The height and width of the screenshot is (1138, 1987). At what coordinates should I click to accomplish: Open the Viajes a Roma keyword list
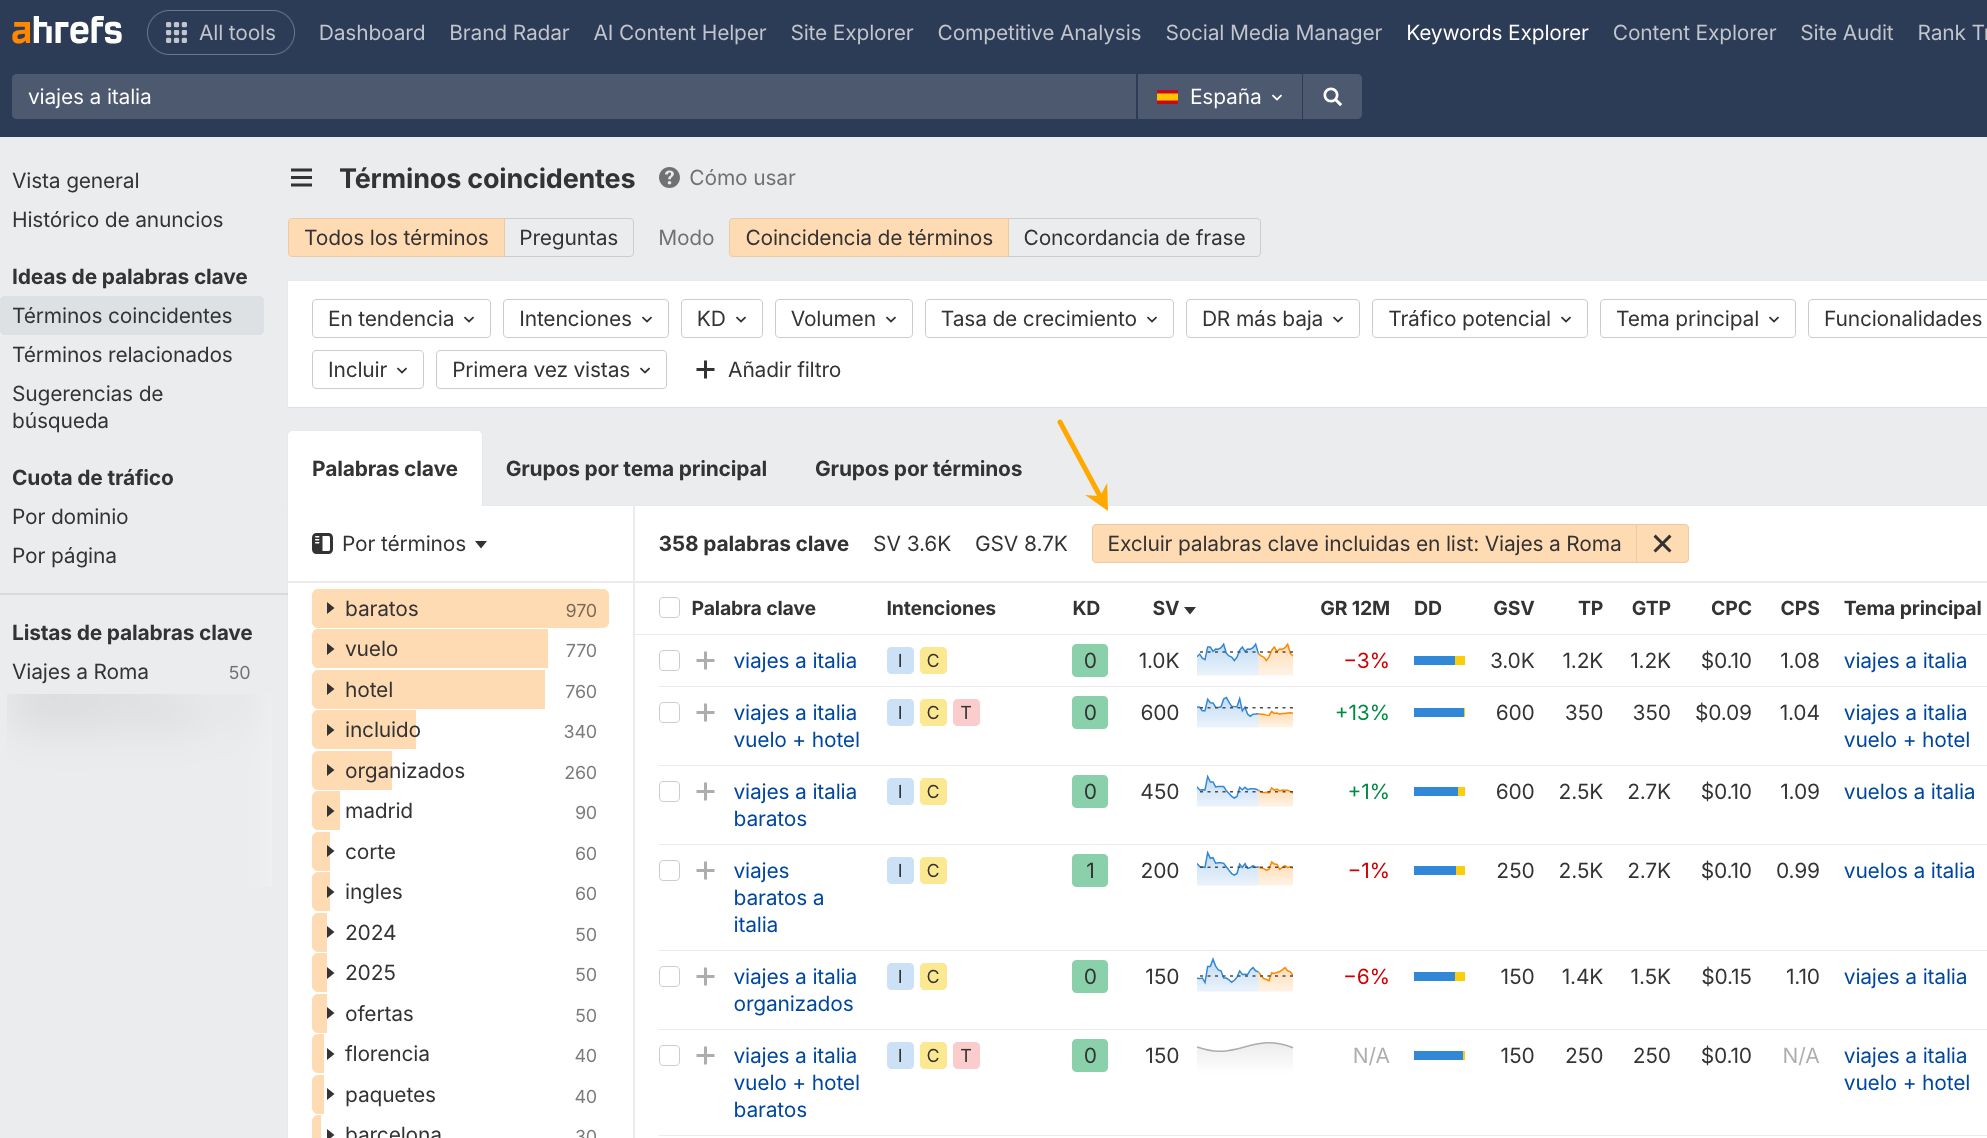click(80, 671)
